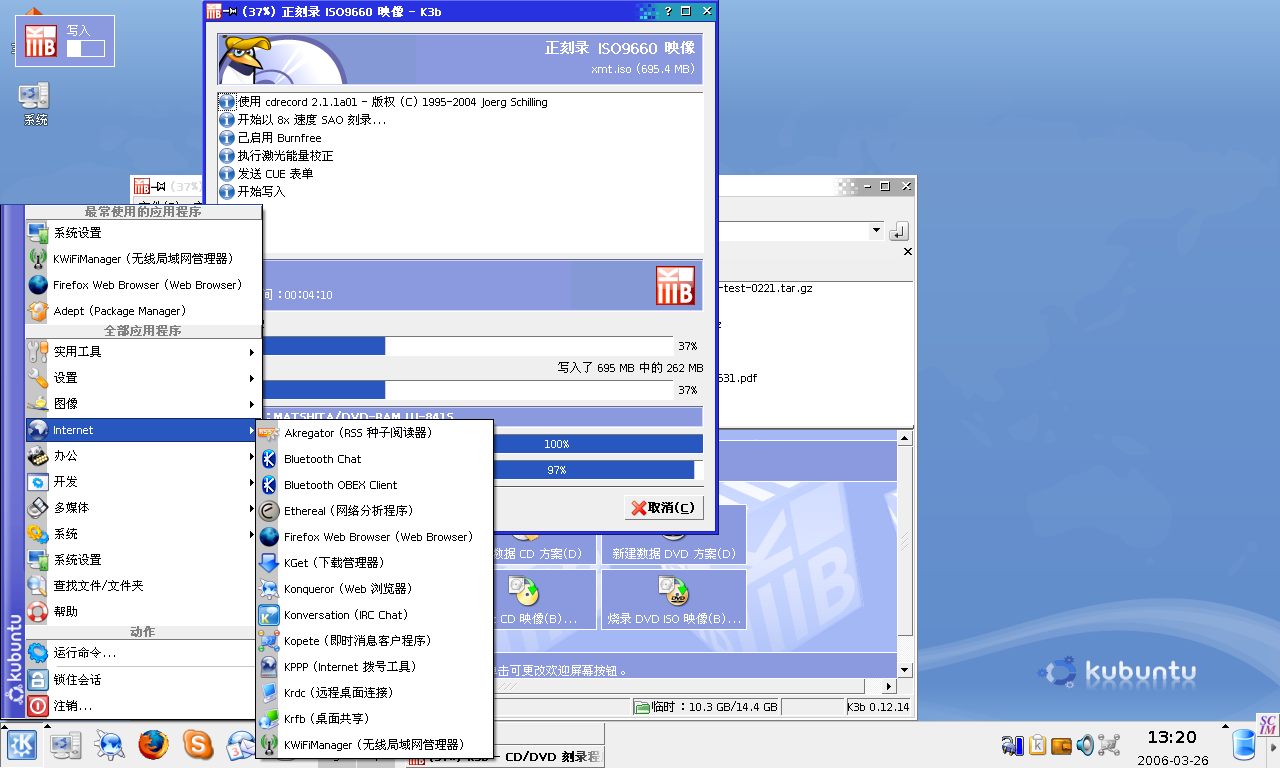
Task: Open 系统设置 under most used applications
Action: click(x=143, y=233)
